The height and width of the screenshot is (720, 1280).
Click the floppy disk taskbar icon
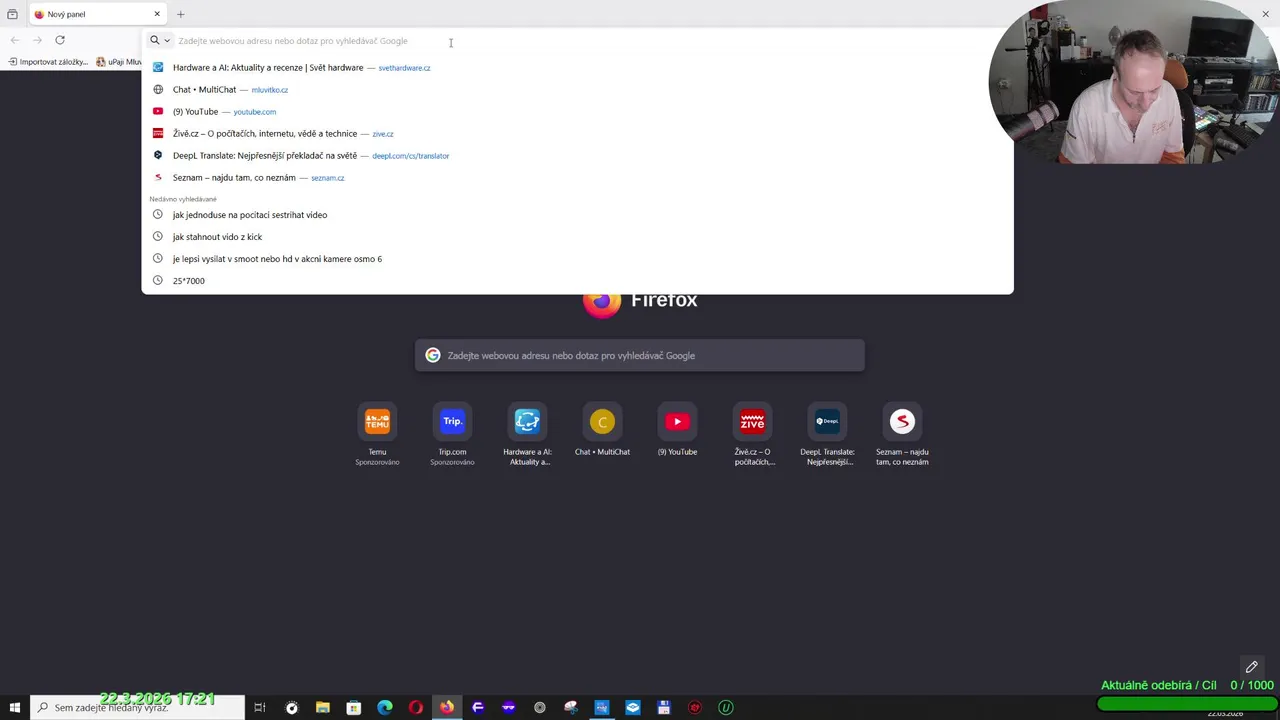664,708
